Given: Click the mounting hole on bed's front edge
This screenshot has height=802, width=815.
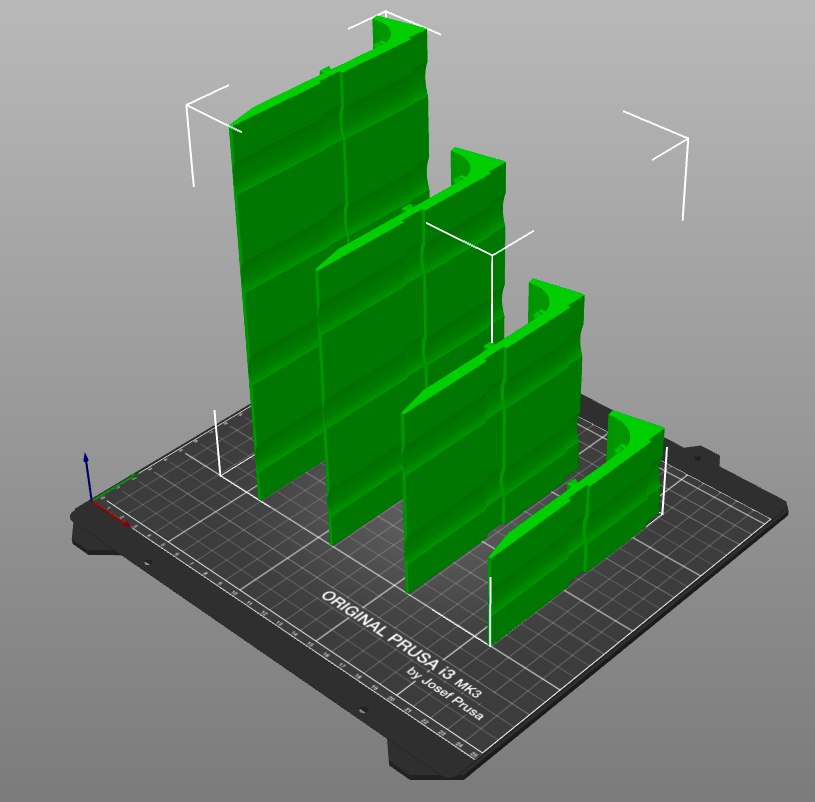Looking at the screenshot, I should tap(363, 712).
